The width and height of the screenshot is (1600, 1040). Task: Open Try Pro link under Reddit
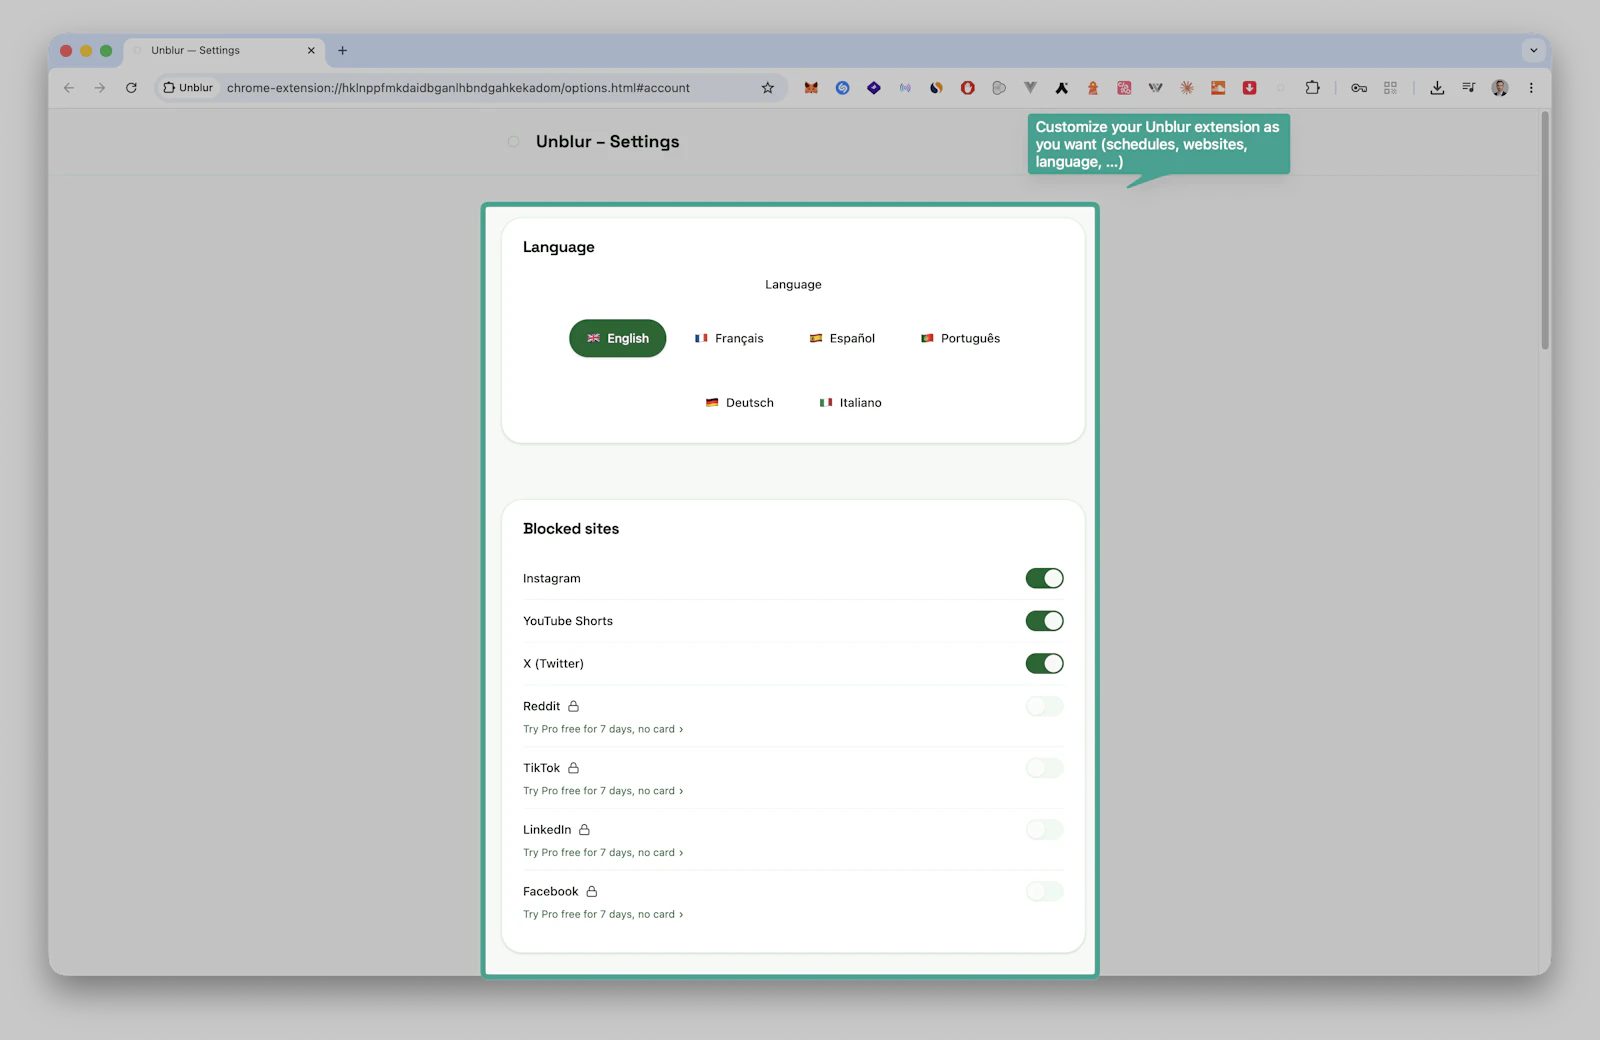(603, 729)
